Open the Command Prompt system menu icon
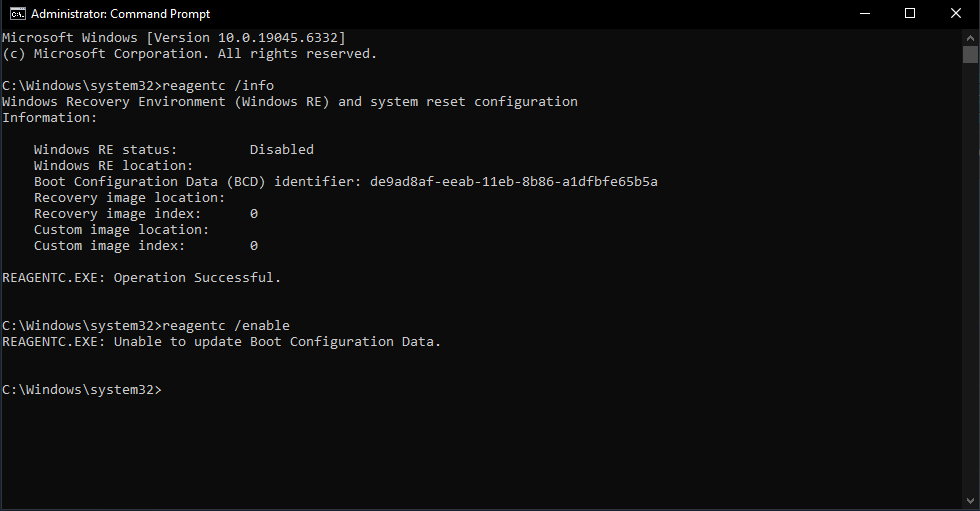Screen dimensions: 980x511 (18, 14)
